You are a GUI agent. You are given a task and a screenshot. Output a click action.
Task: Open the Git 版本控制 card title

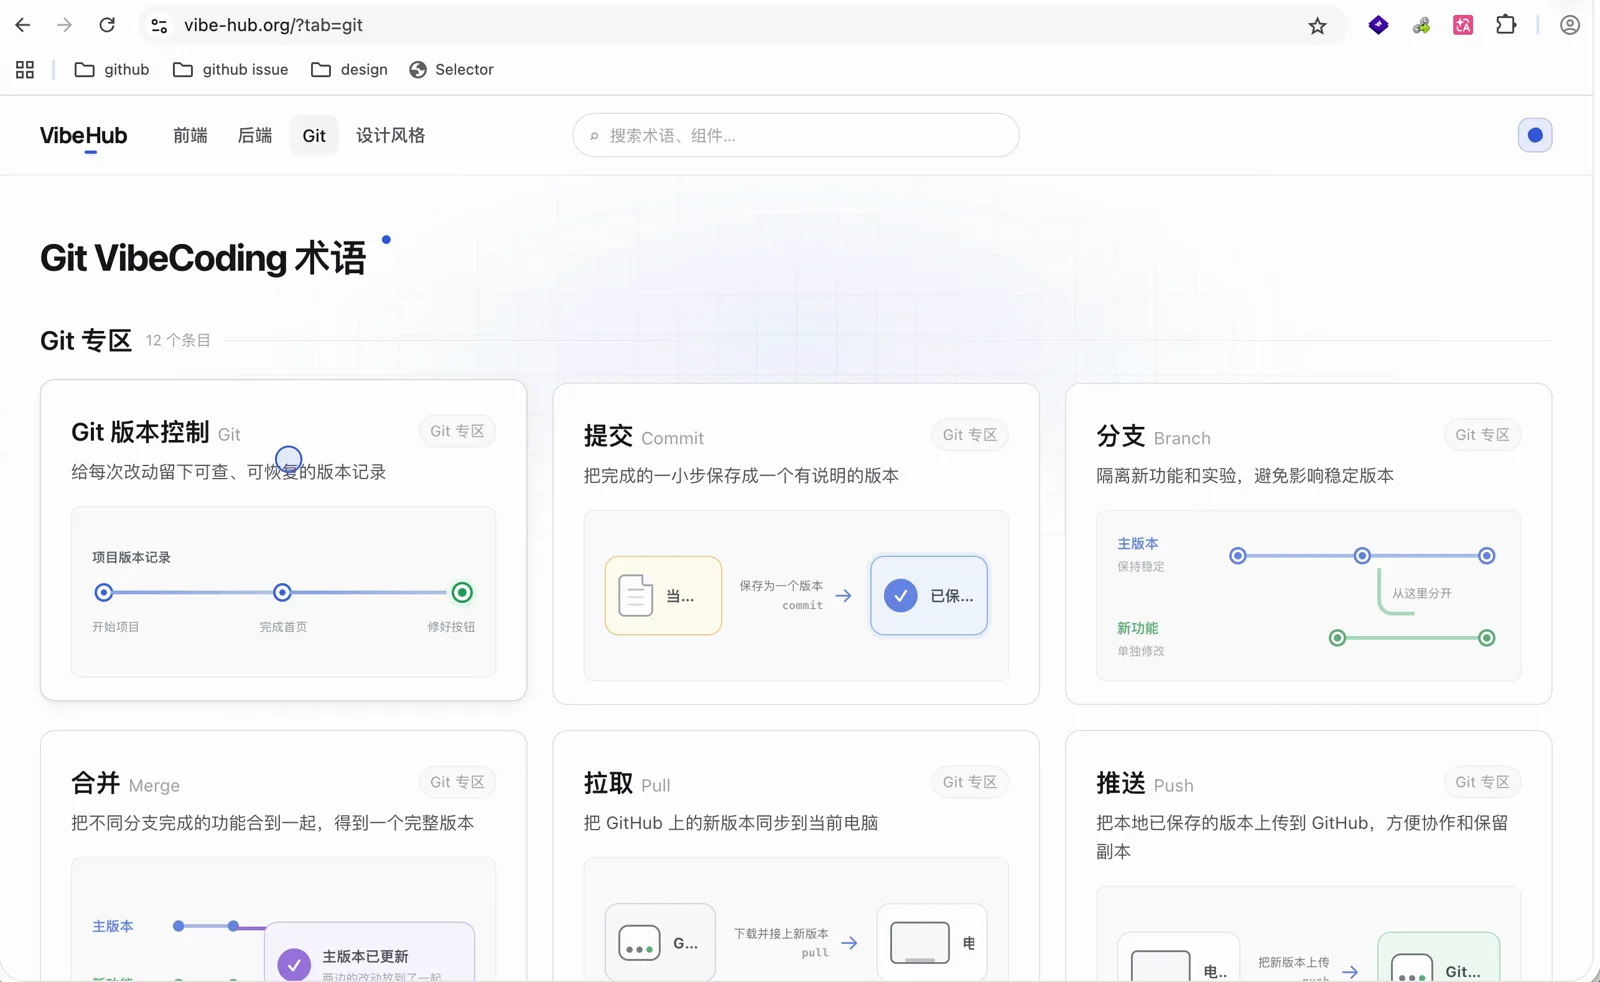pos(140,432)
